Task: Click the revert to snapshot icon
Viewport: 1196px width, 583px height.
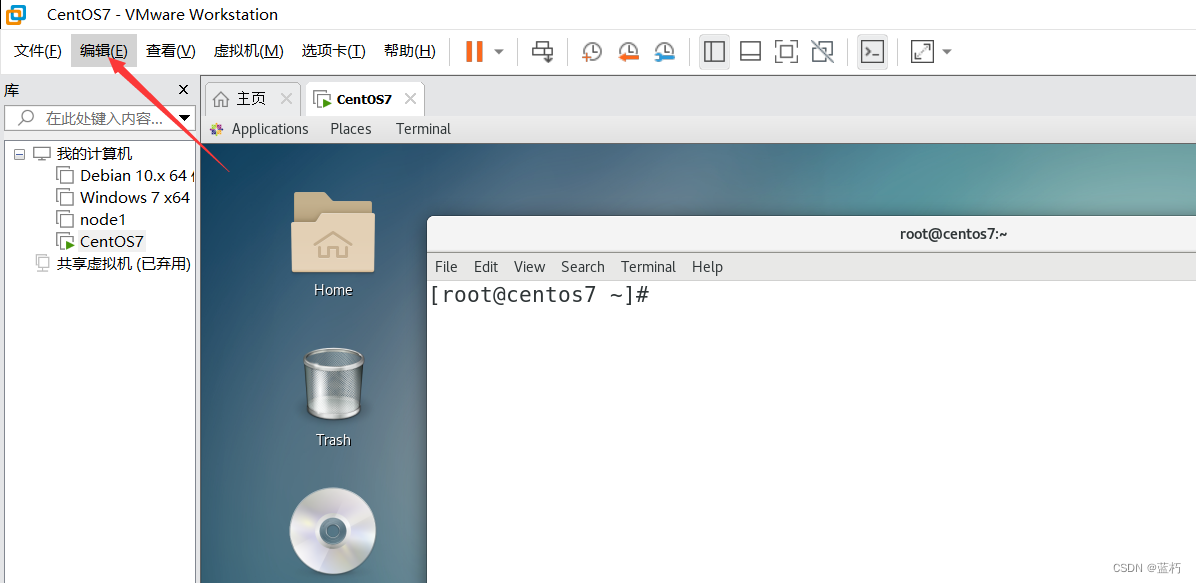Action: coord(628,52)
